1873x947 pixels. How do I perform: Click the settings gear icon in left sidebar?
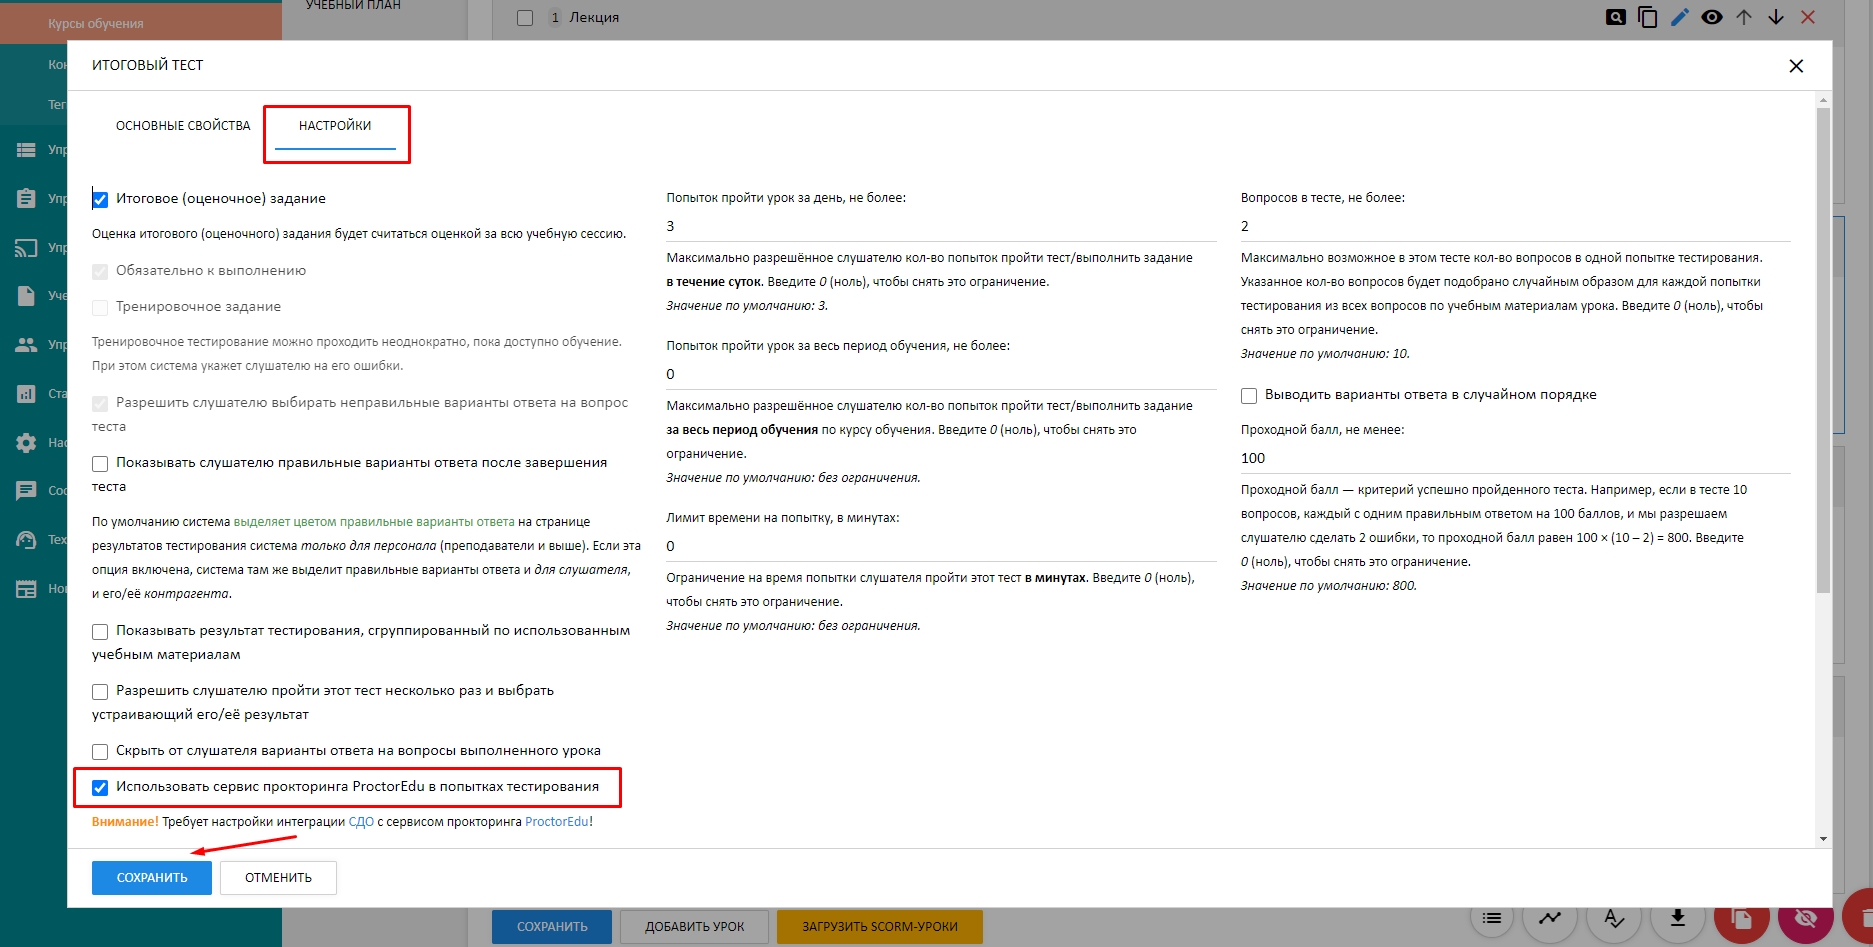[x=27, y=442]
